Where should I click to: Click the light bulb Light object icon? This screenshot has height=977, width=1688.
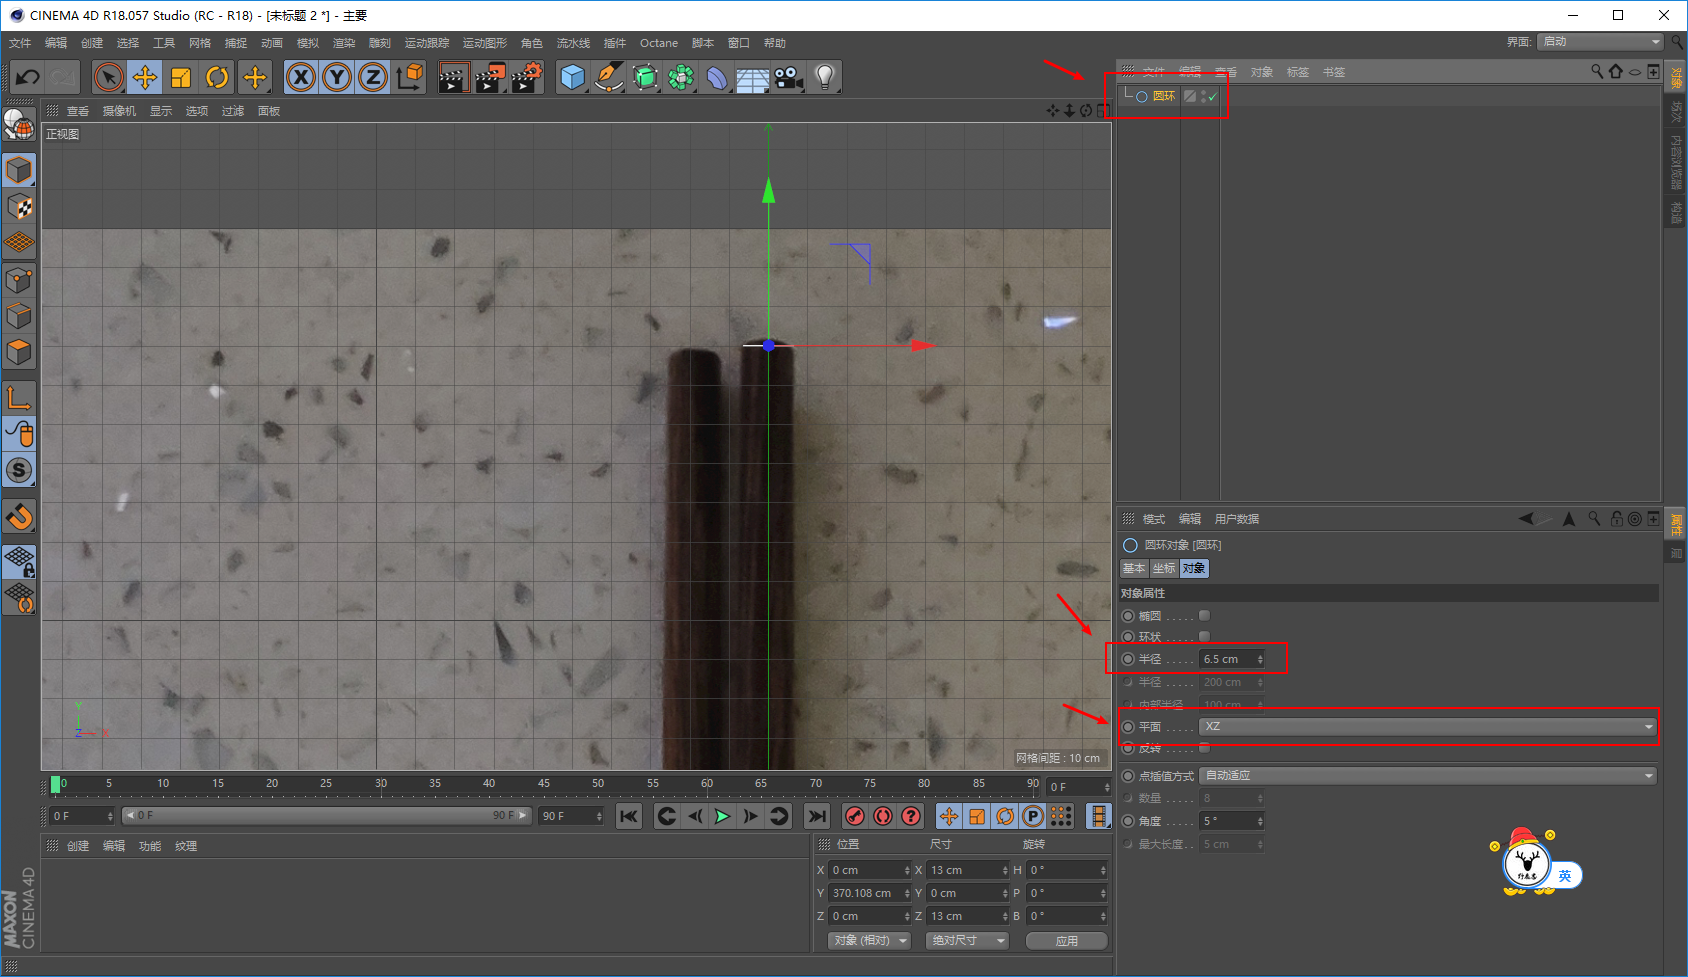(x=824, y=77)
